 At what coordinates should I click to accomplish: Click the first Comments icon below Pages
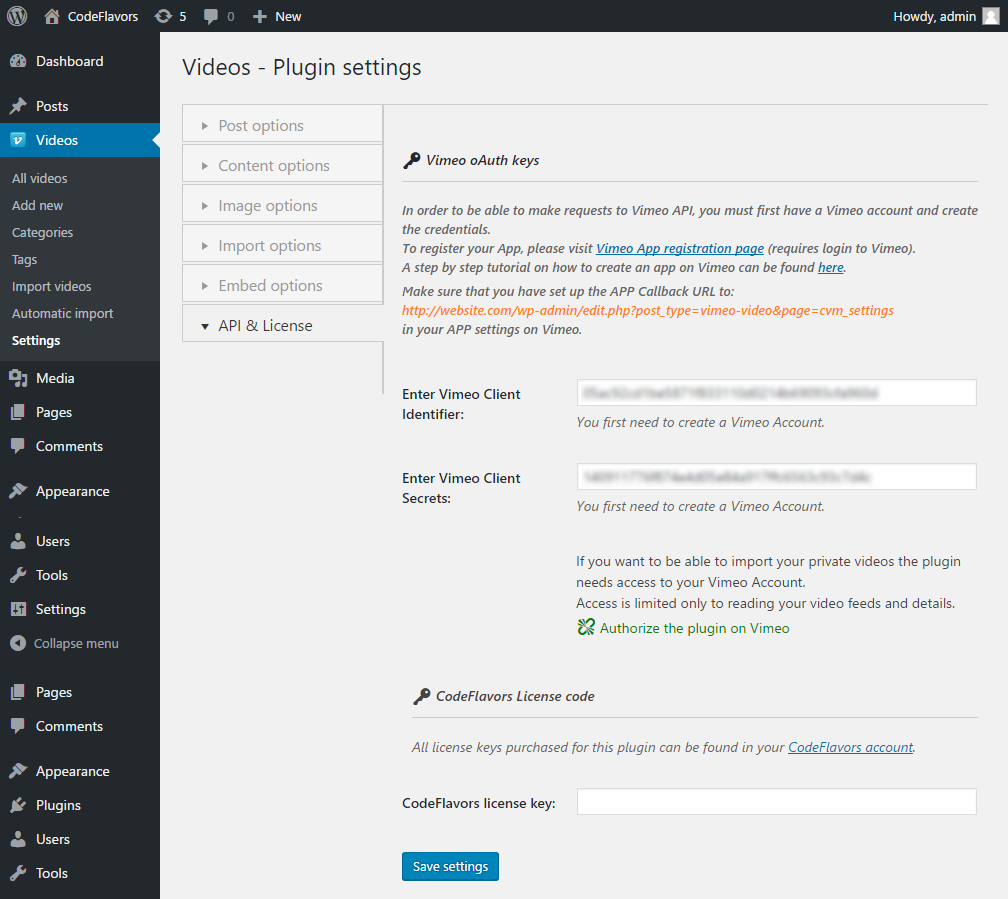click(x=18, y=446)
